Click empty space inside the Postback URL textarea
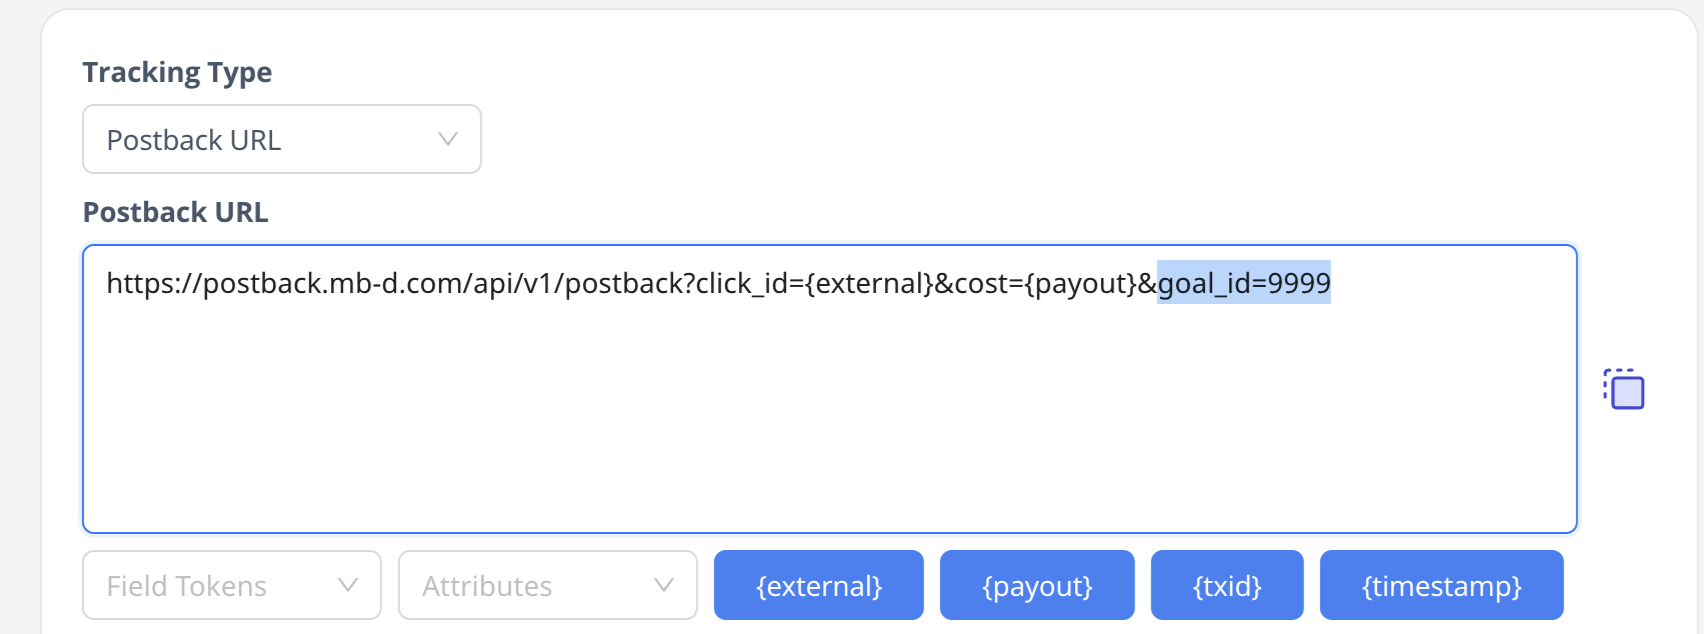Image resolution: width=1704 pixels, height=634 pixels. 828,420
